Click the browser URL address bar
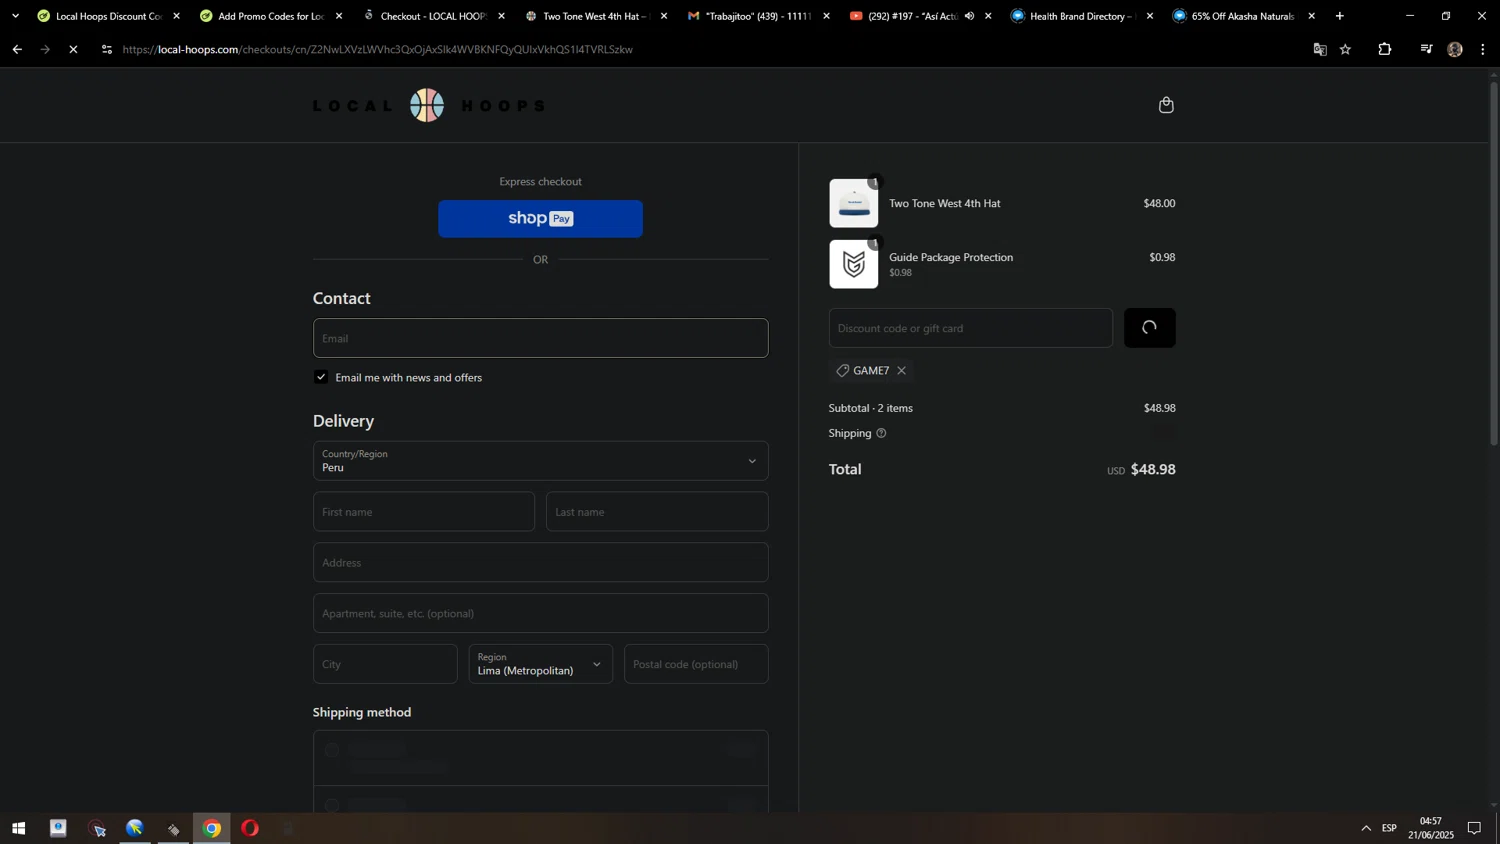1500x844 pixels. click(x=700, y=49)
